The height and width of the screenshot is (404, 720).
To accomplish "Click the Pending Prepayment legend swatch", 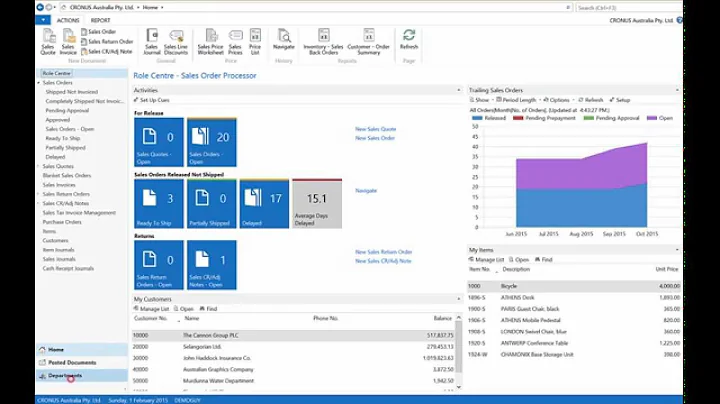I will click(518, 118).
